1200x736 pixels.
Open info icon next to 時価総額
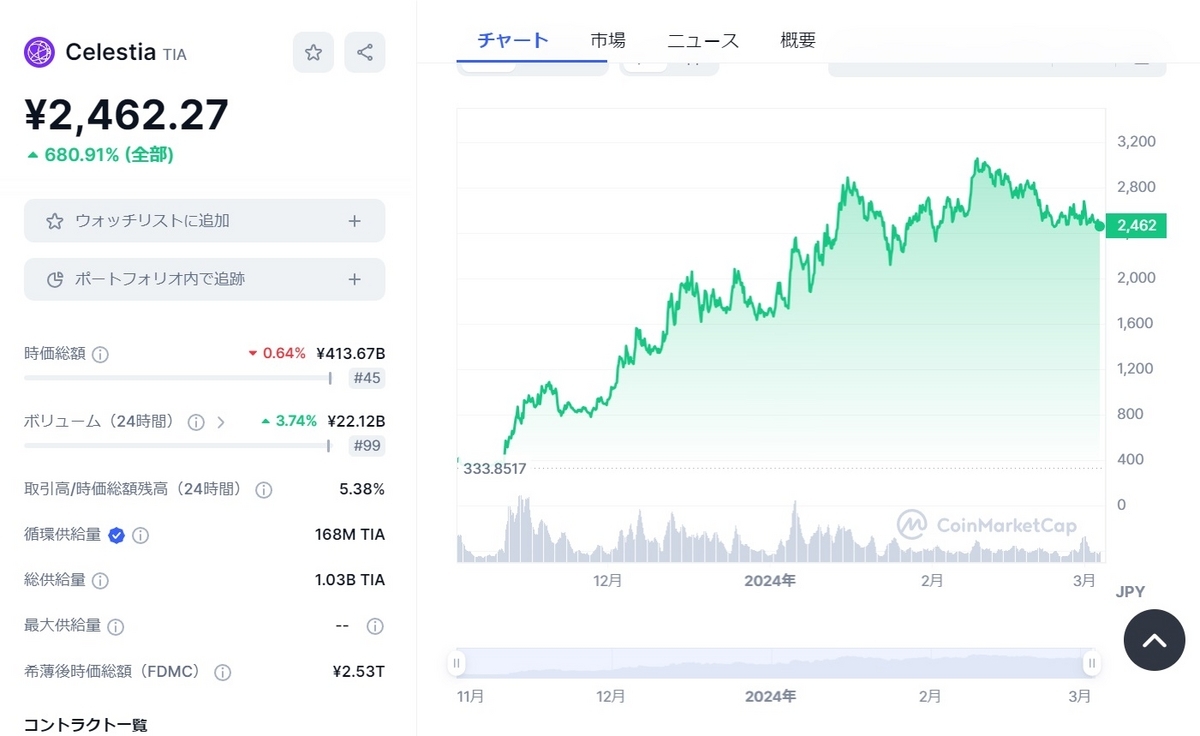coord(100,354)
